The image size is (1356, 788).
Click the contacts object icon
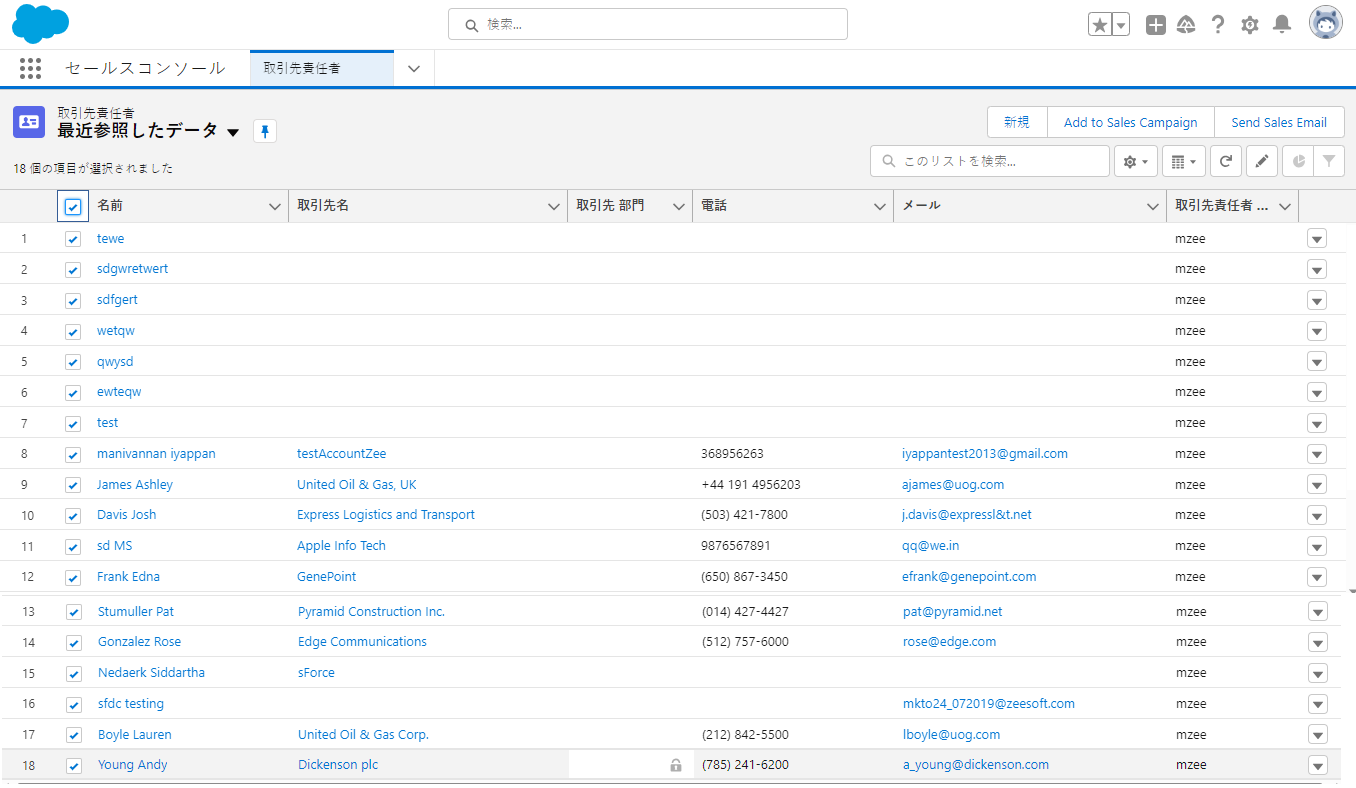coord(29,121)
